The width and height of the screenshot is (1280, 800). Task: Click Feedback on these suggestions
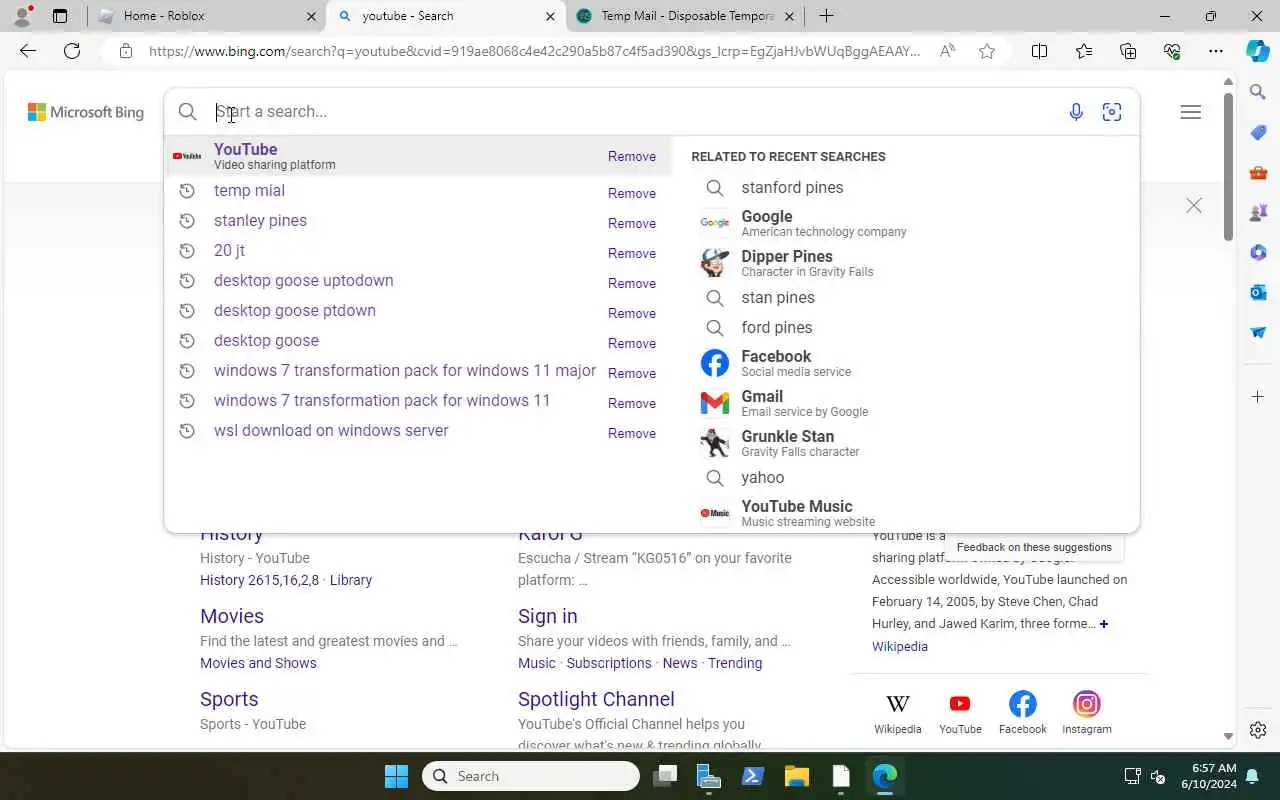pos(1034,547)
